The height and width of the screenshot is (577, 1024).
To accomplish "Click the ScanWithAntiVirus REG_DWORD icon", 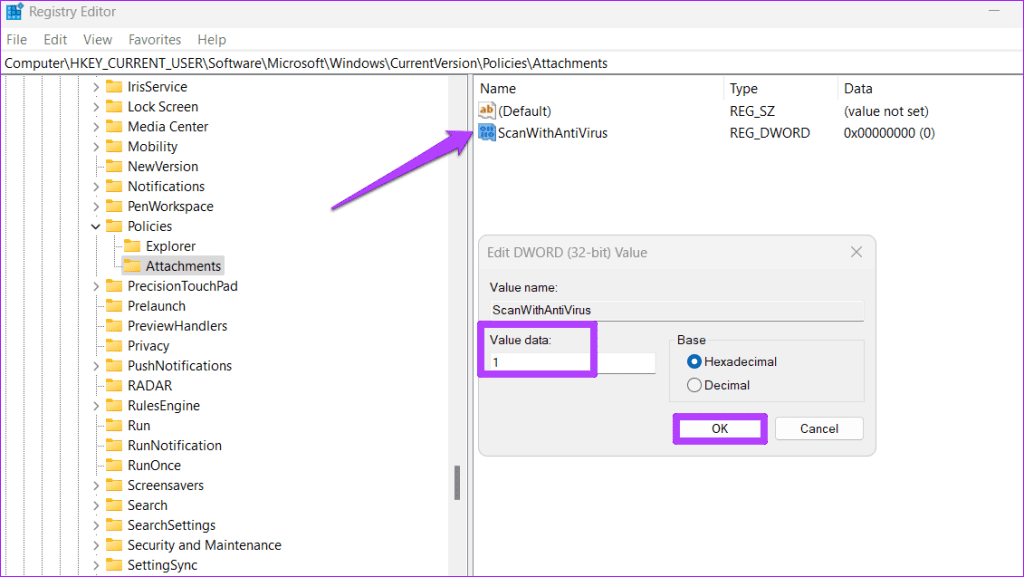I will click(x=487, y=132).
